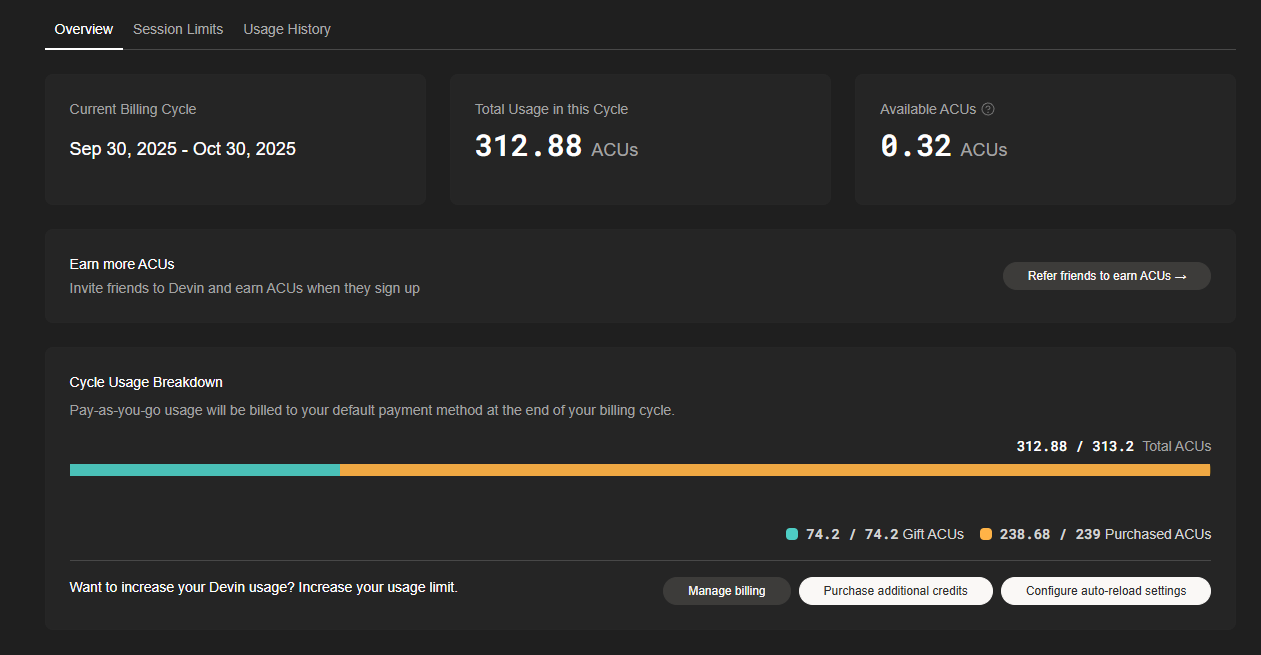1261x655 pixels.
Task: Click the 0.32 available ACUs value
Action: pos(916,147)
